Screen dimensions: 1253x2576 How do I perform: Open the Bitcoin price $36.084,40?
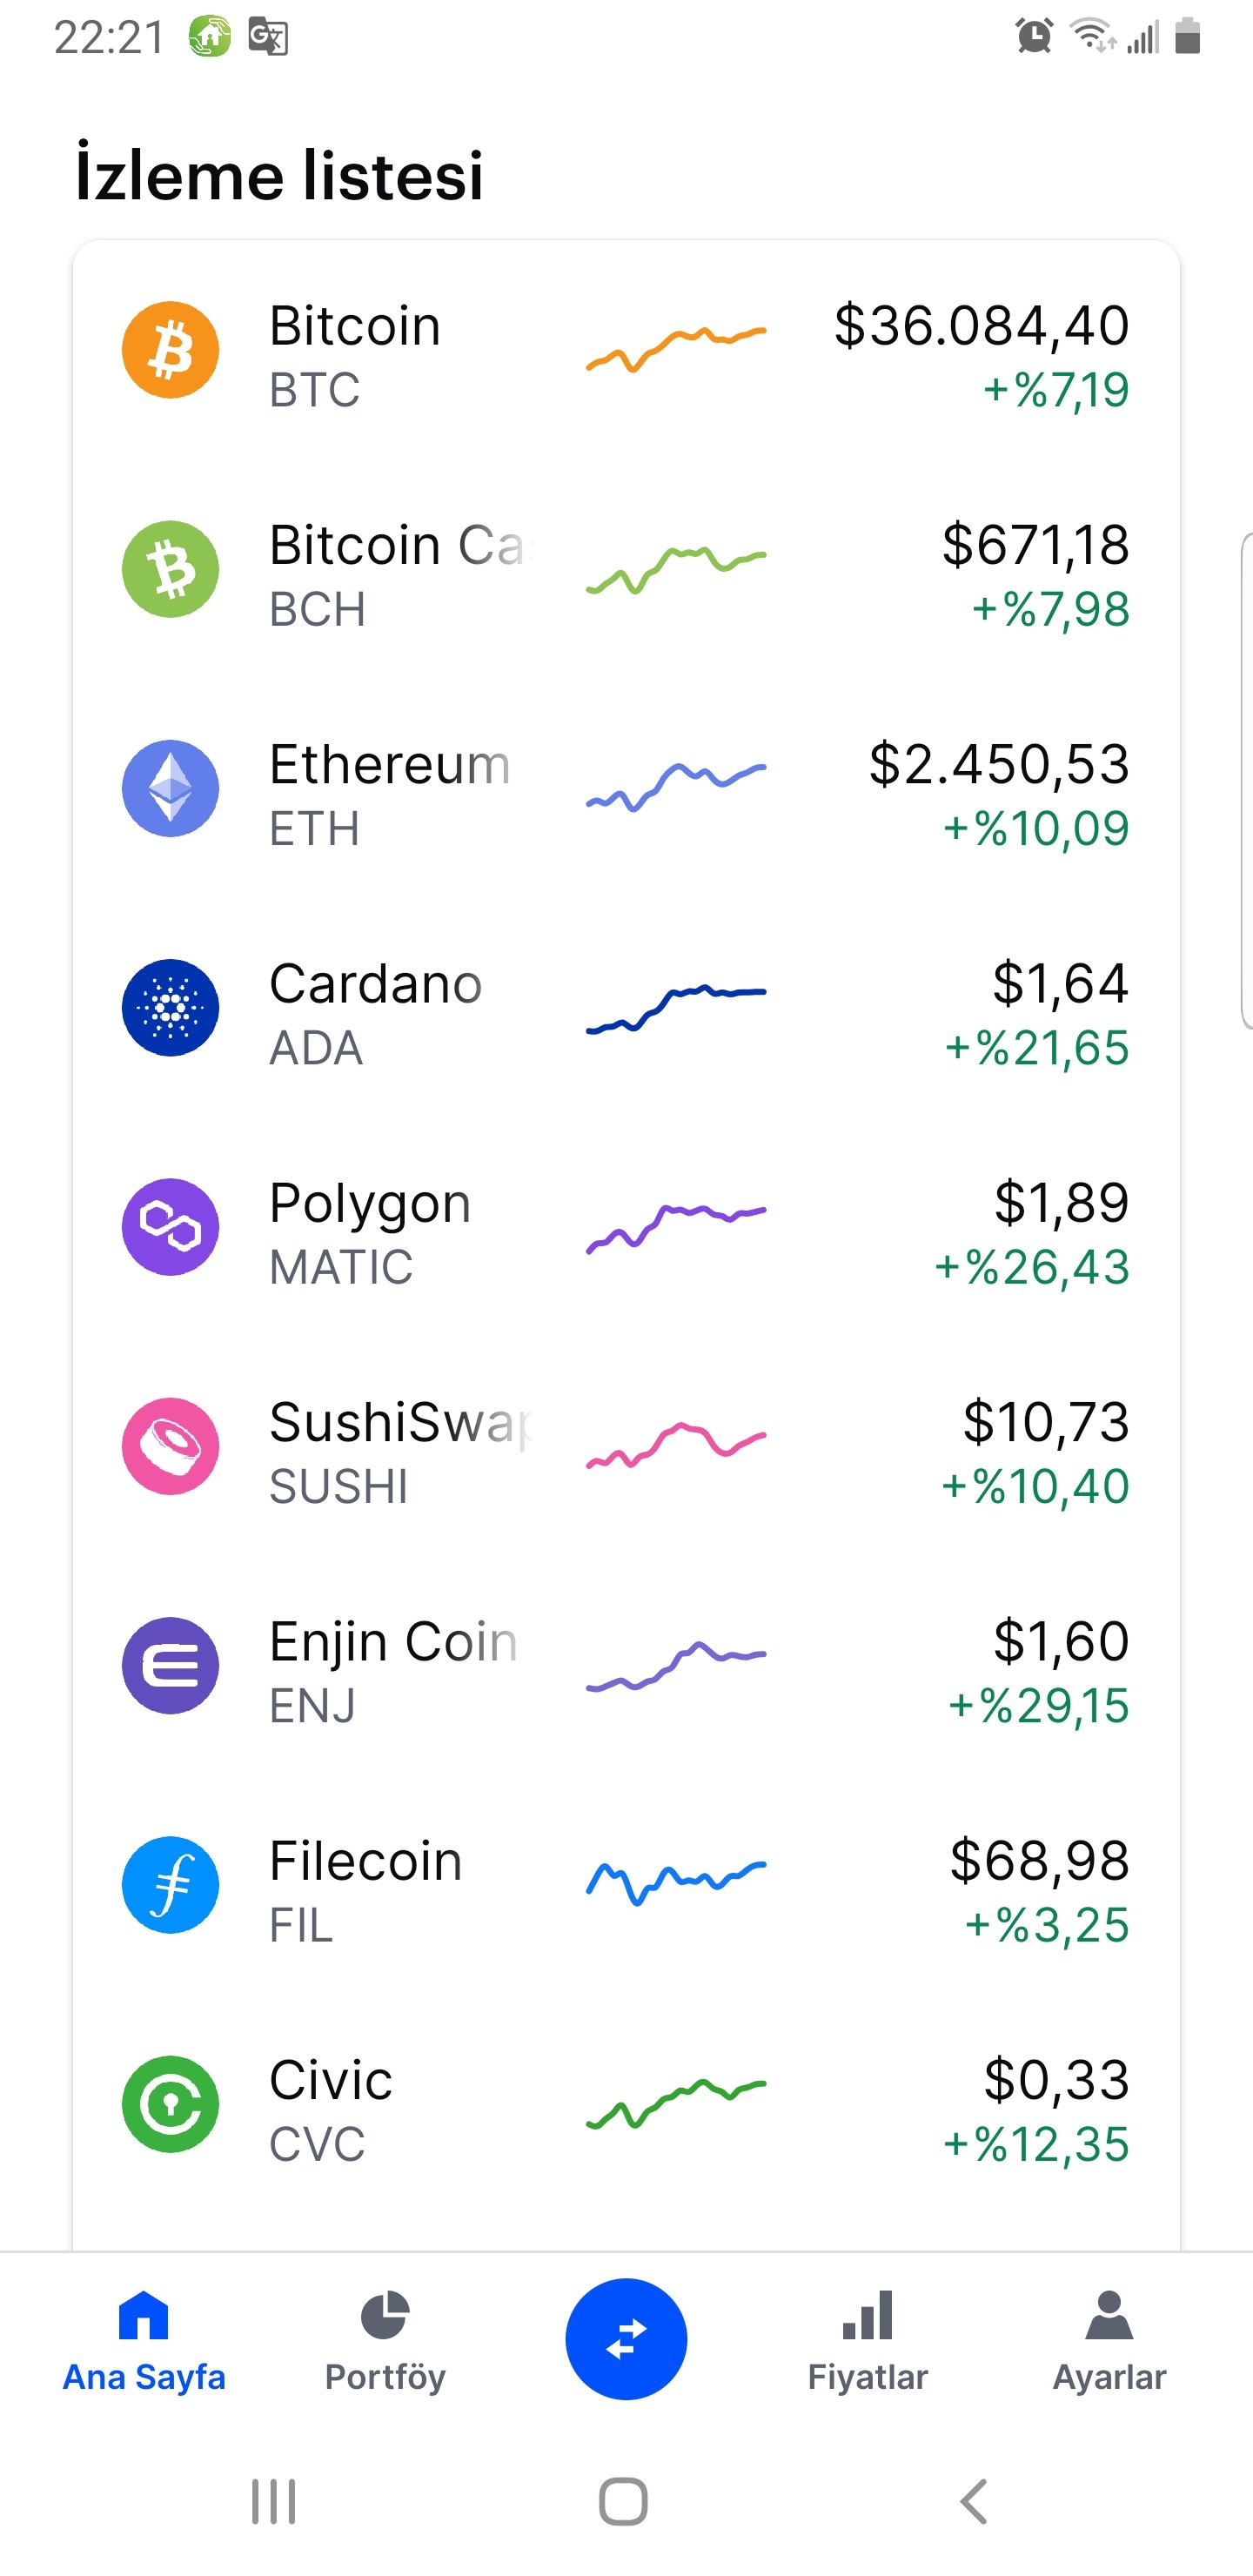pyautogui.click(x=981, y=326)
